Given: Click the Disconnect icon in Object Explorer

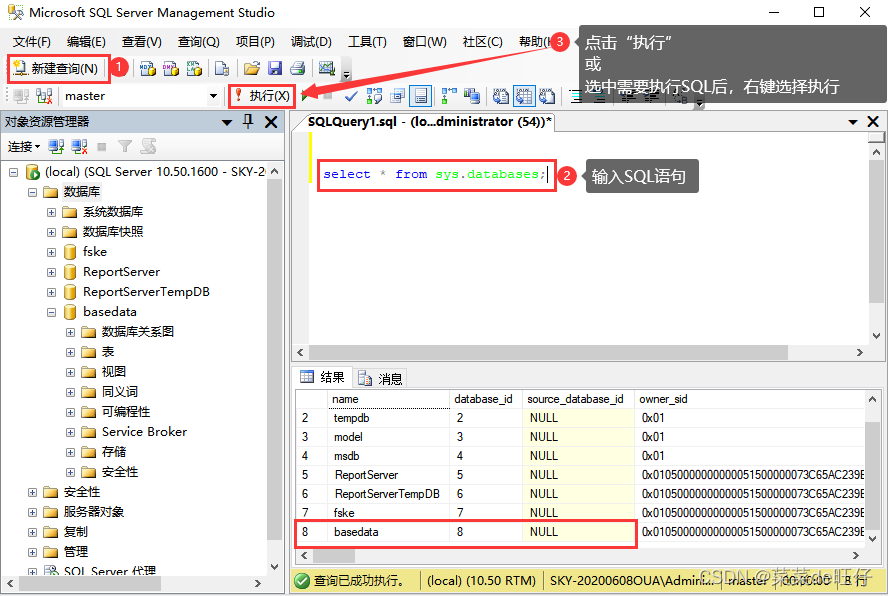Looking at the screenshot, I should point(79,147).
